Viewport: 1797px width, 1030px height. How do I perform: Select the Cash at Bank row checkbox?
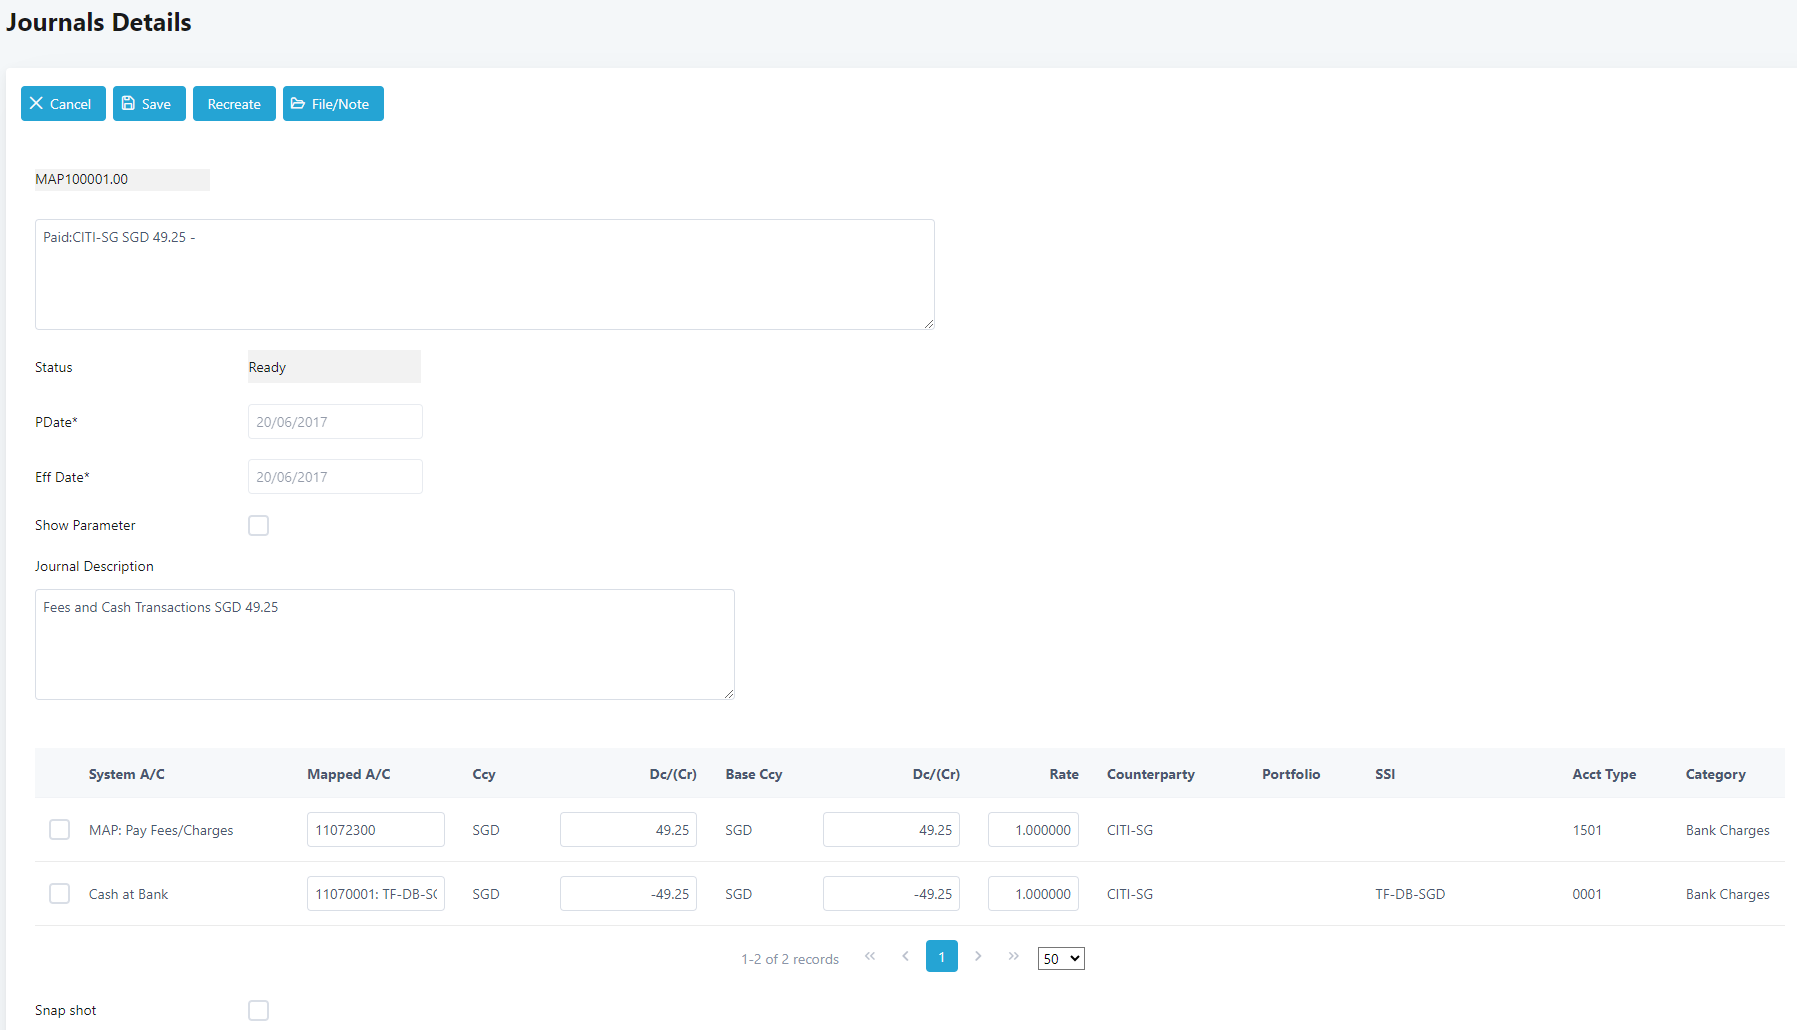60,894
